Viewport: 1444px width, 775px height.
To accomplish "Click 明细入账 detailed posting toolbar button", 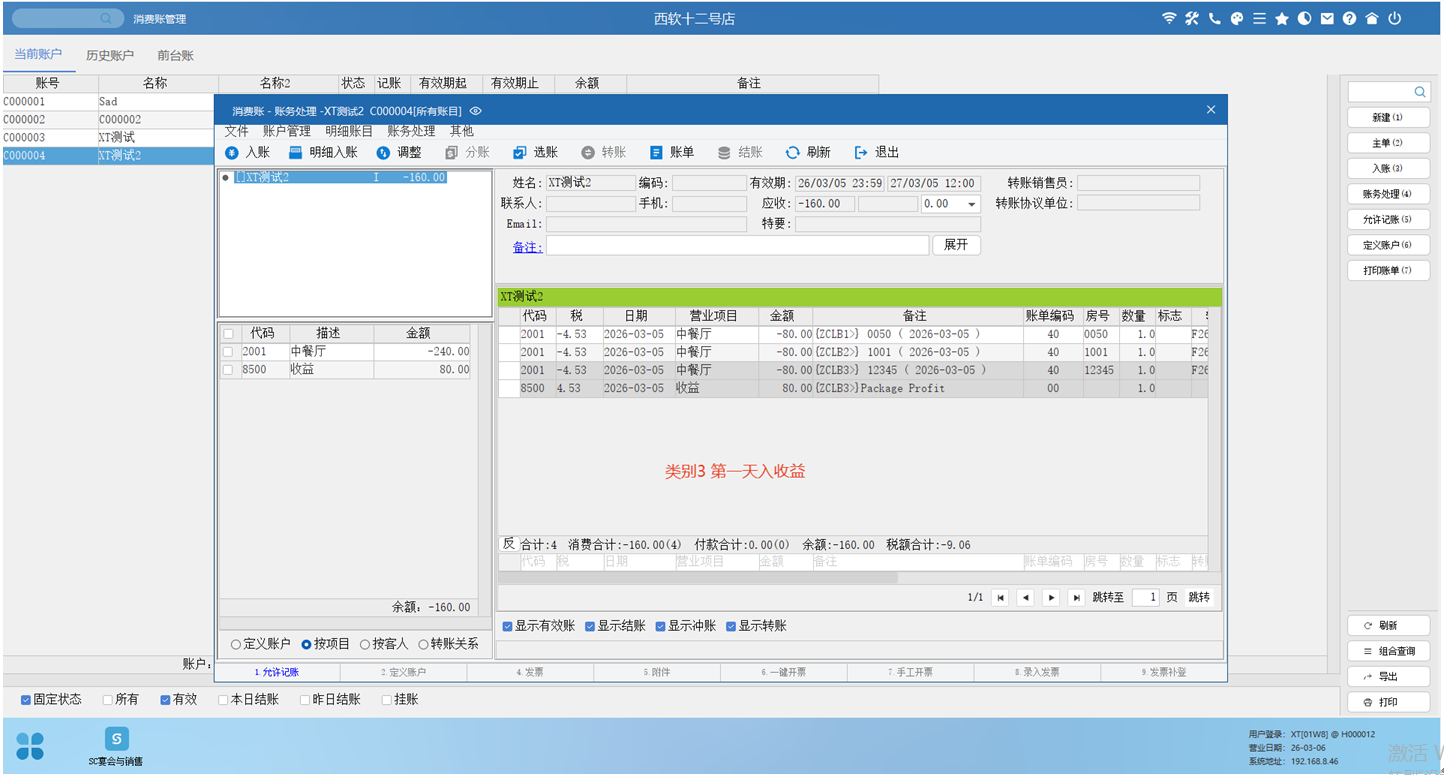I will click(323, 153).
